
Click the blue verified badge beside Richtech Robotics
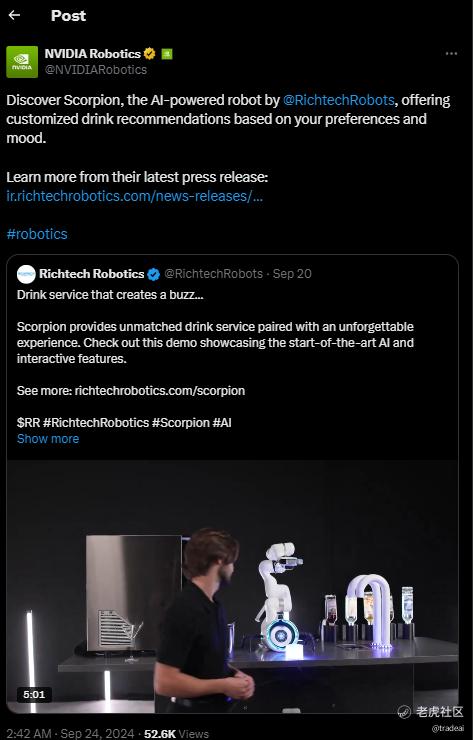(x=153, y=274)
